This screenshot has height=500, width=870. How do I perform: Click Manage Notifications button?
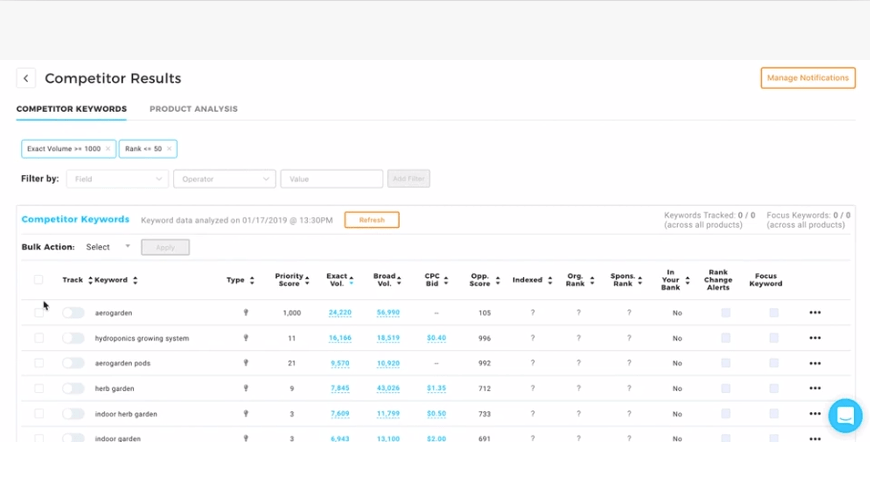coord(808,78)
